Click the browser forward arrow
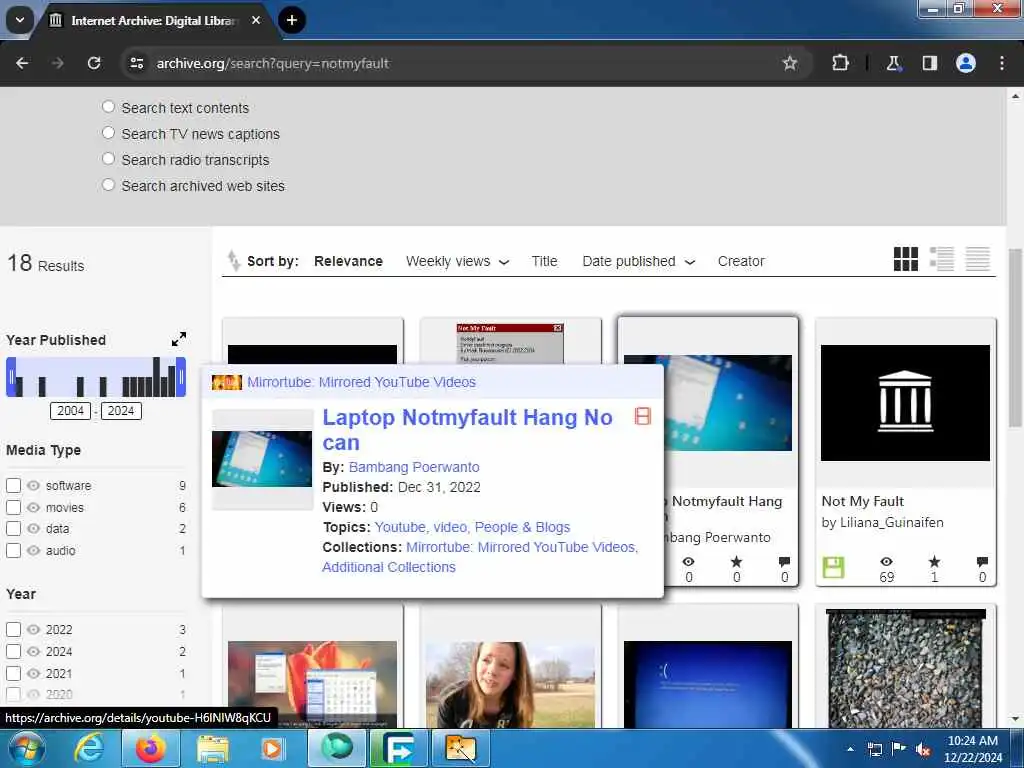 (x=57, y=63)
